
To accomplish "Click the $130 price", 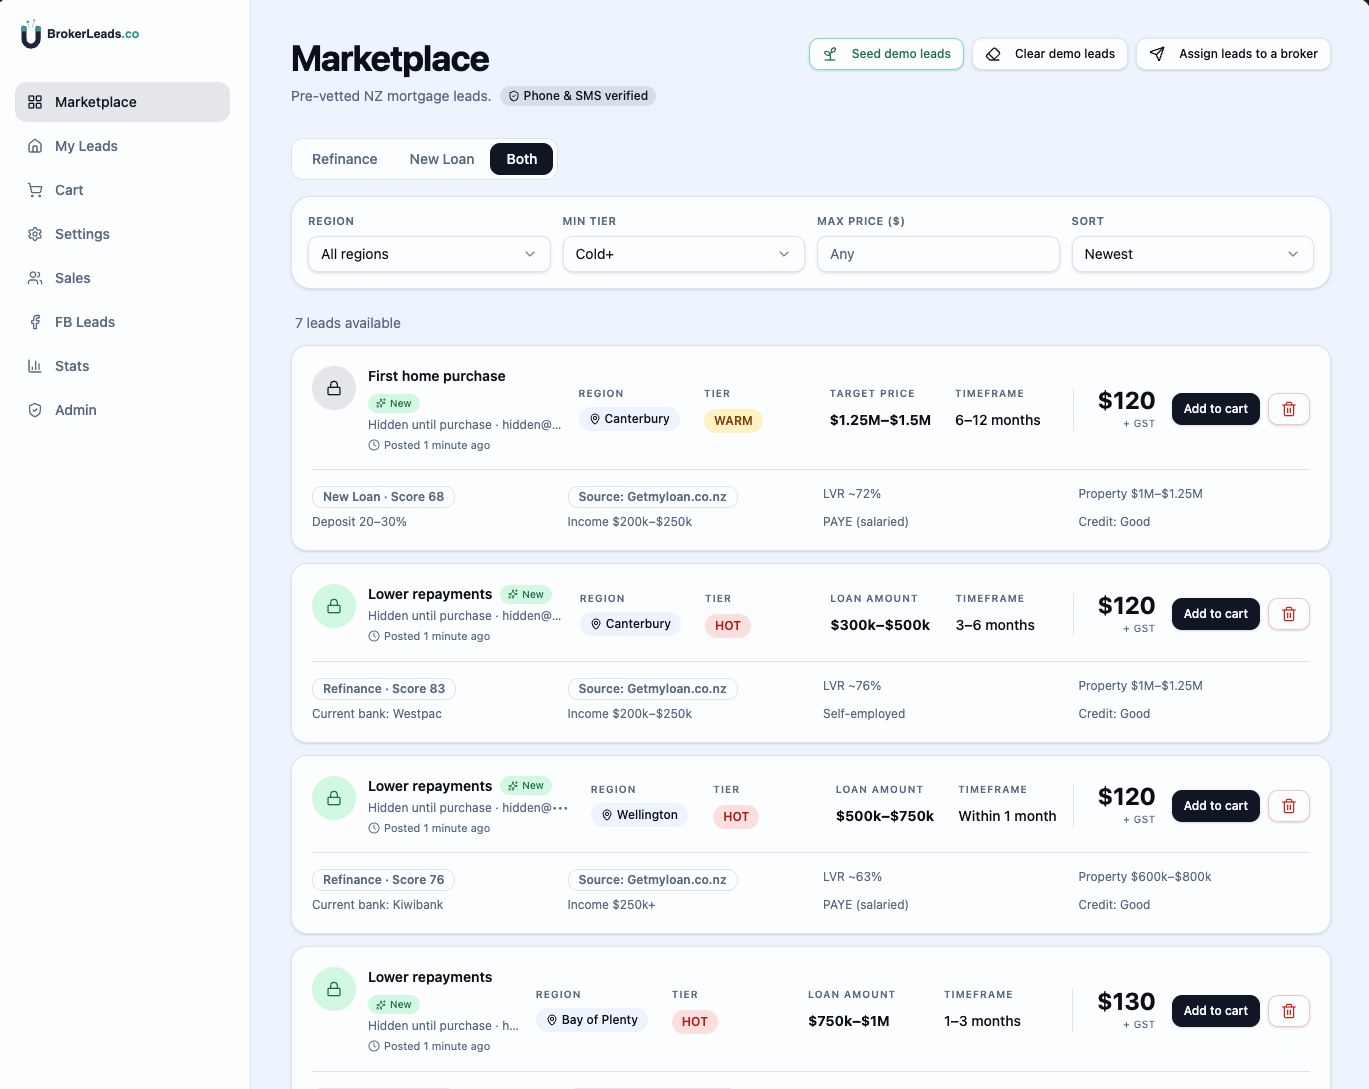I will click(x=1126, y=1002).
